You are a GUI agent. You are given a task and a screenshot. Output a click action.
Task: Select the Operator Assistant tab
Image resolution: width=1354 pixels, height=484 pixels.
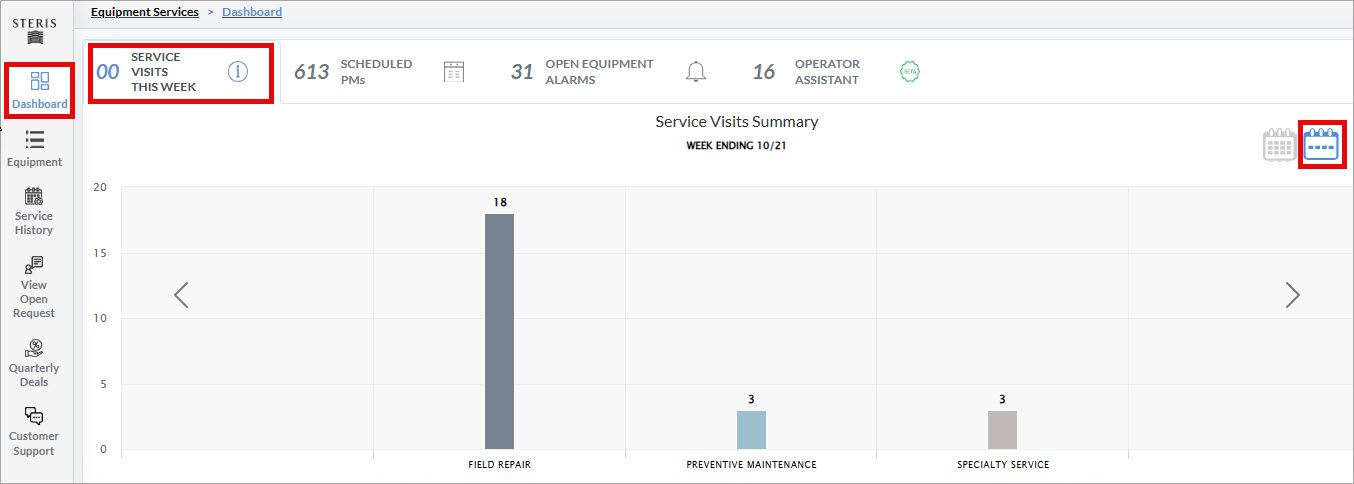pos(836,72)
